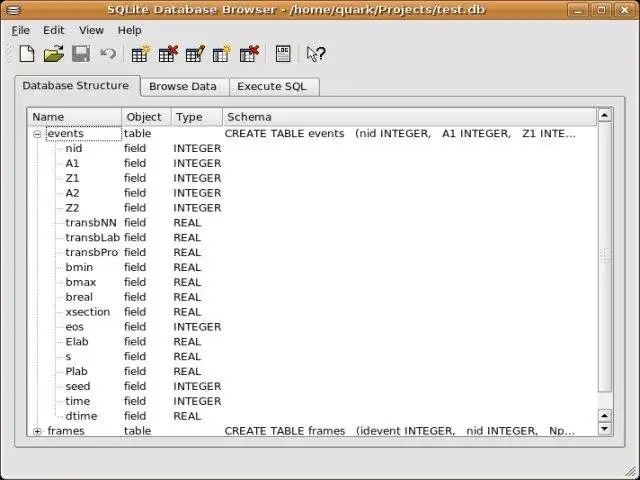Select the bmin field row
Image resolution: width=640 pixels, height=480 pixels.
[x=312, y=267]
